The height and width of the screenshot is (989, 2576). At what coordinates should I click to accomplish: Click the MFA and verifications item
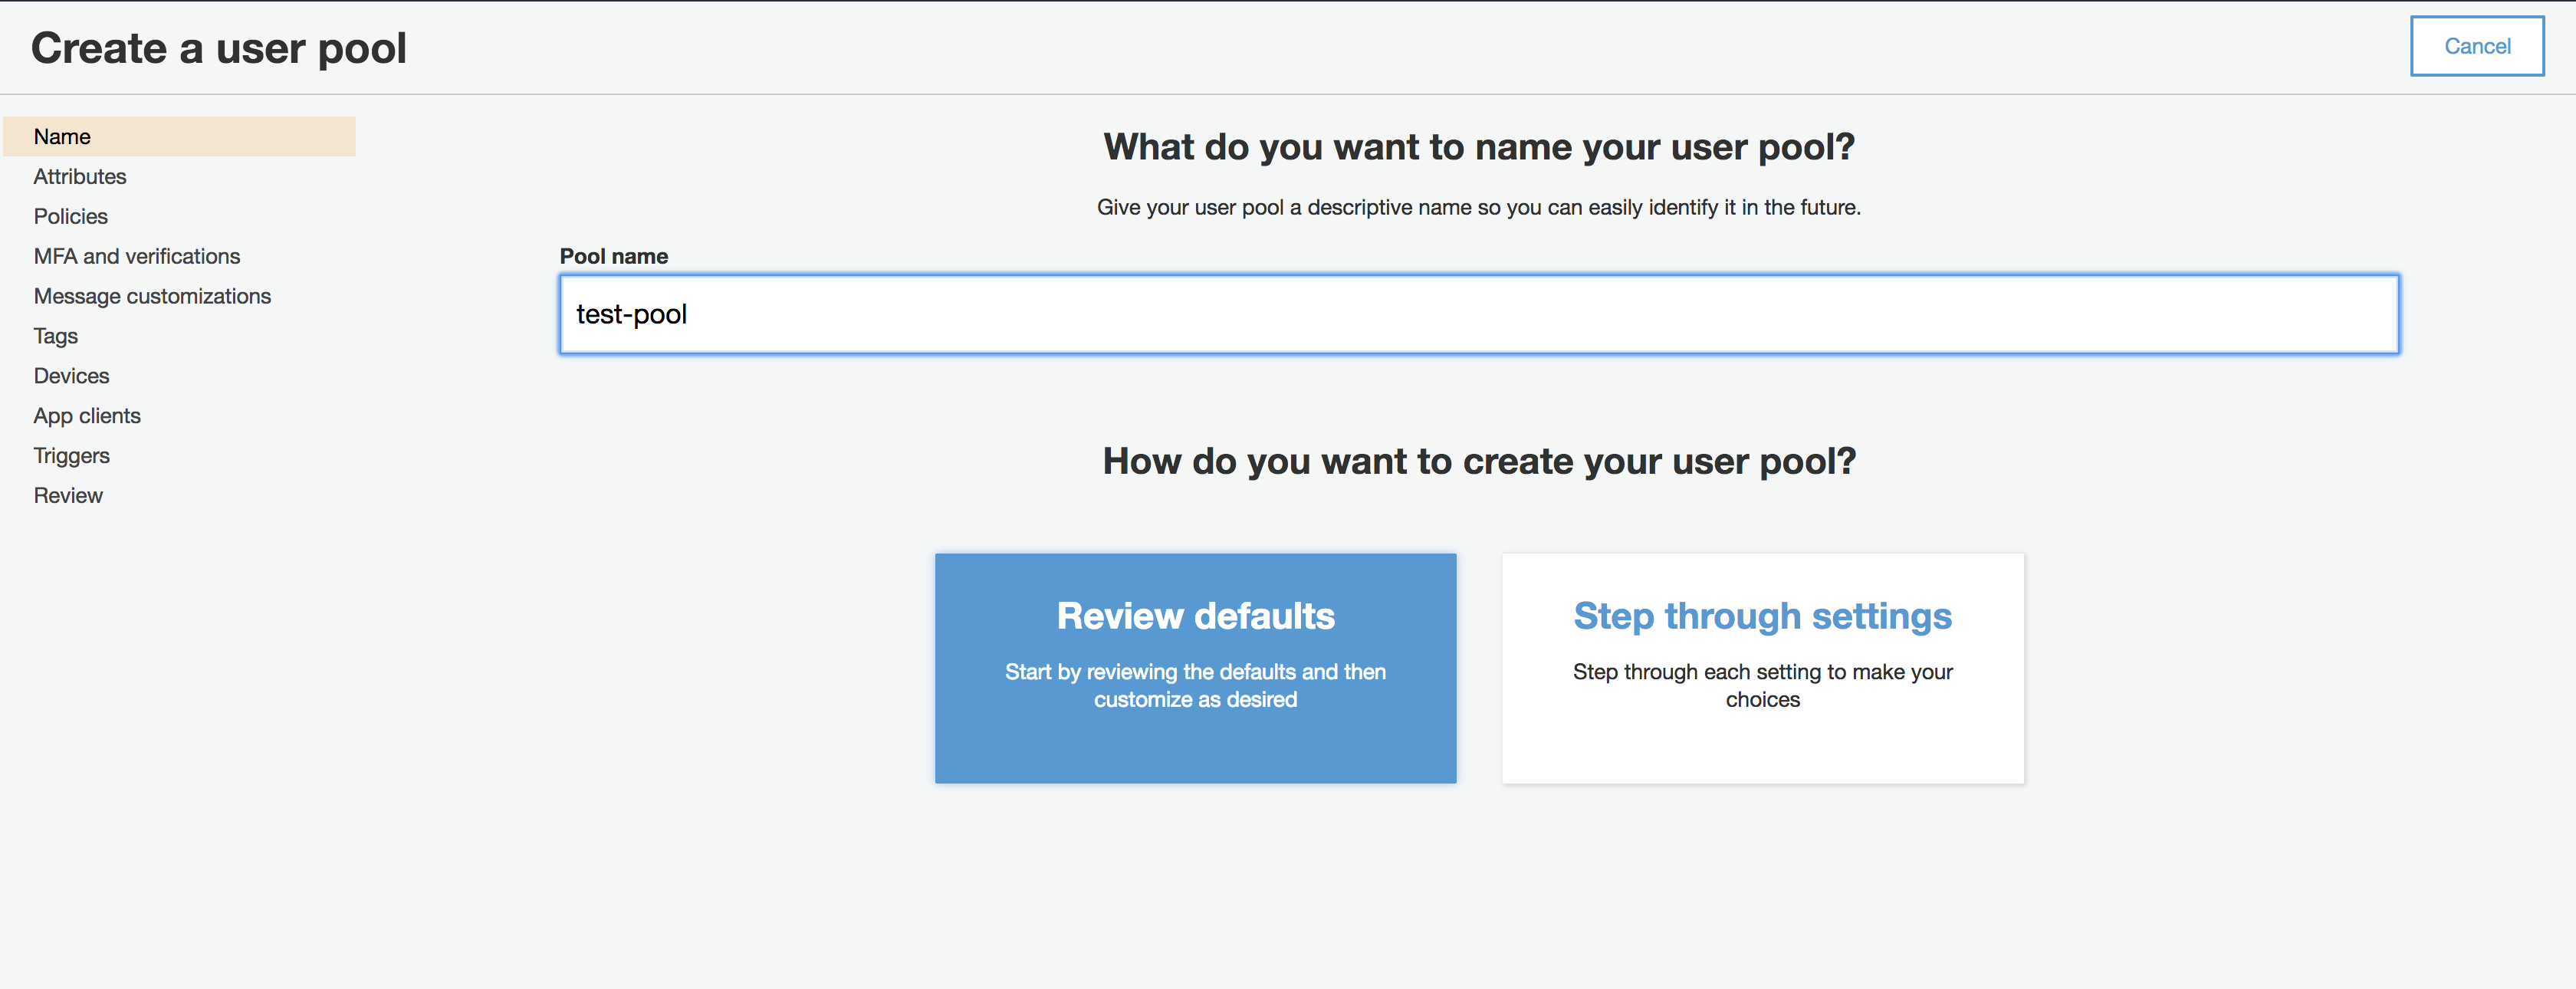point(135,256)
